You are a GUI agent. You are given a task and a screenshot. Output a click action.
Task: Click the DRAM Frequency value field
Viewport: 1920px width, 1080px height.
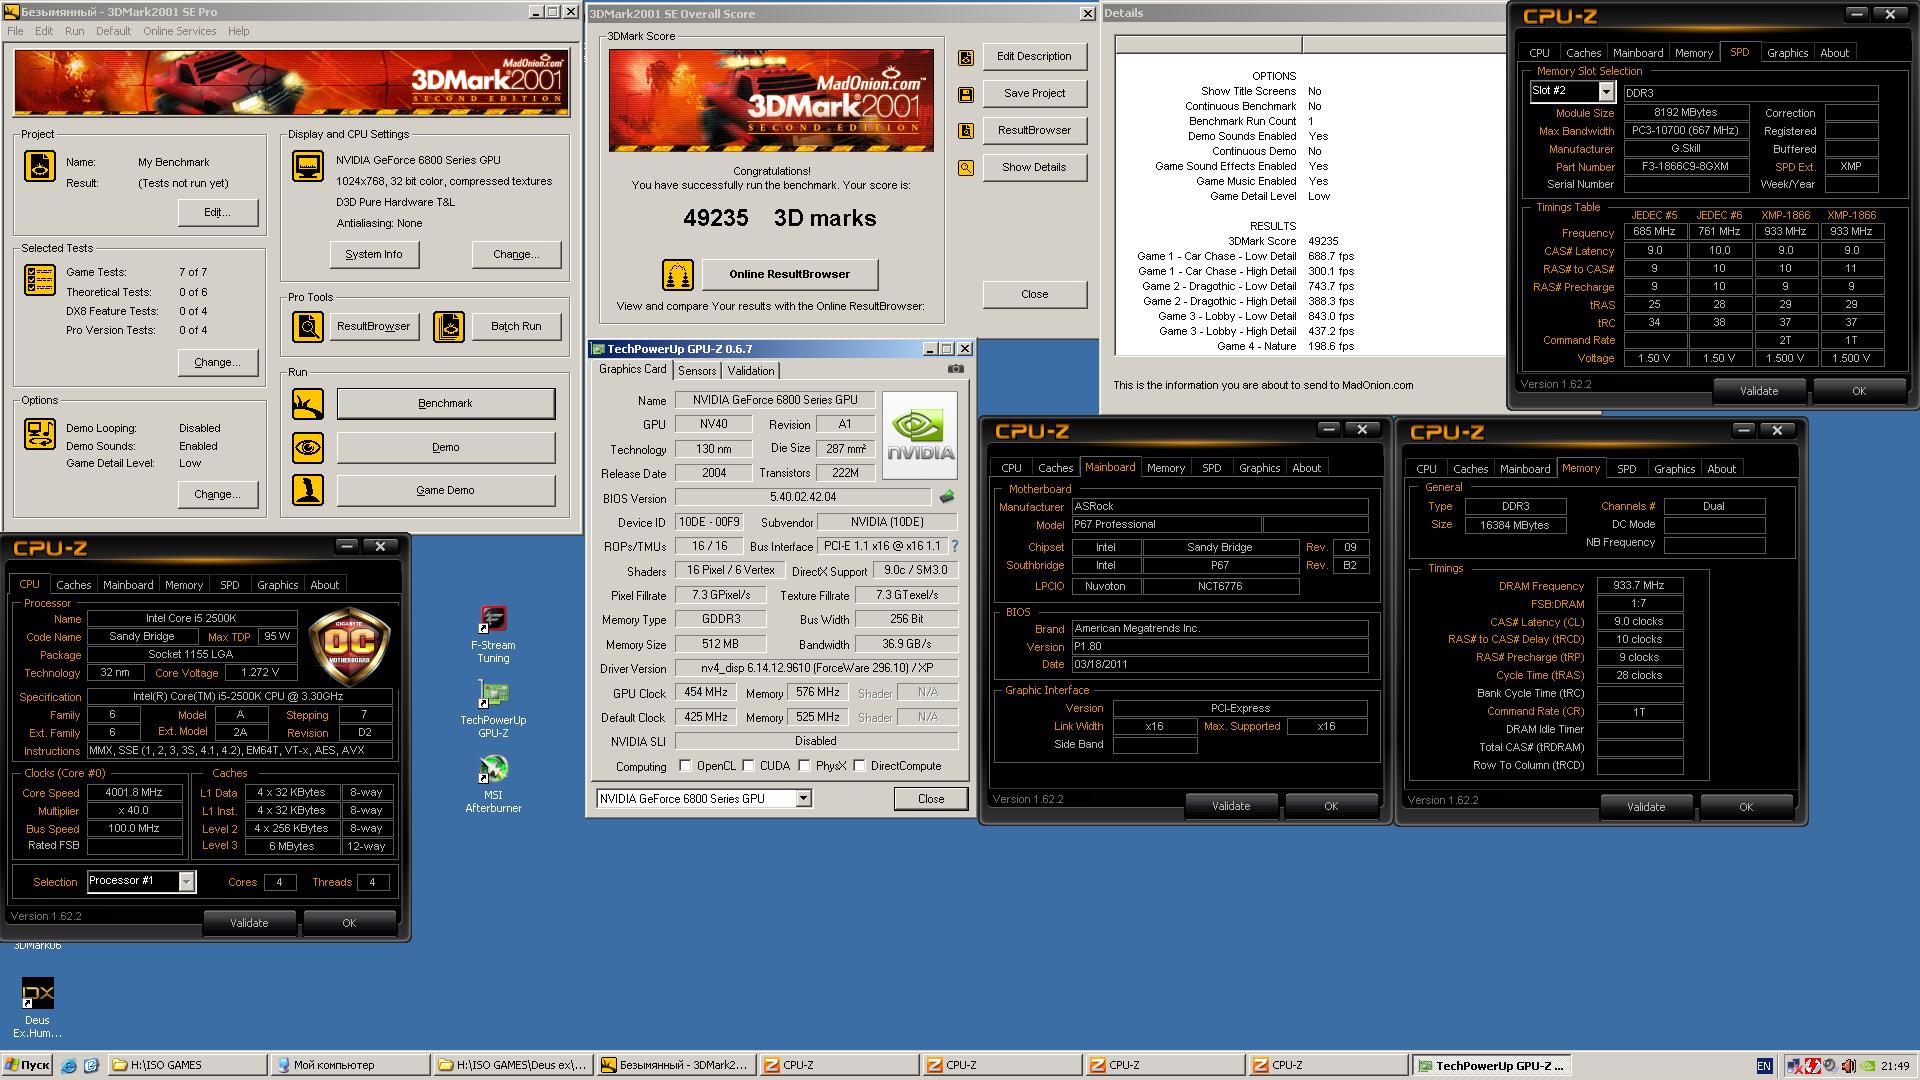pos(1639,586)
